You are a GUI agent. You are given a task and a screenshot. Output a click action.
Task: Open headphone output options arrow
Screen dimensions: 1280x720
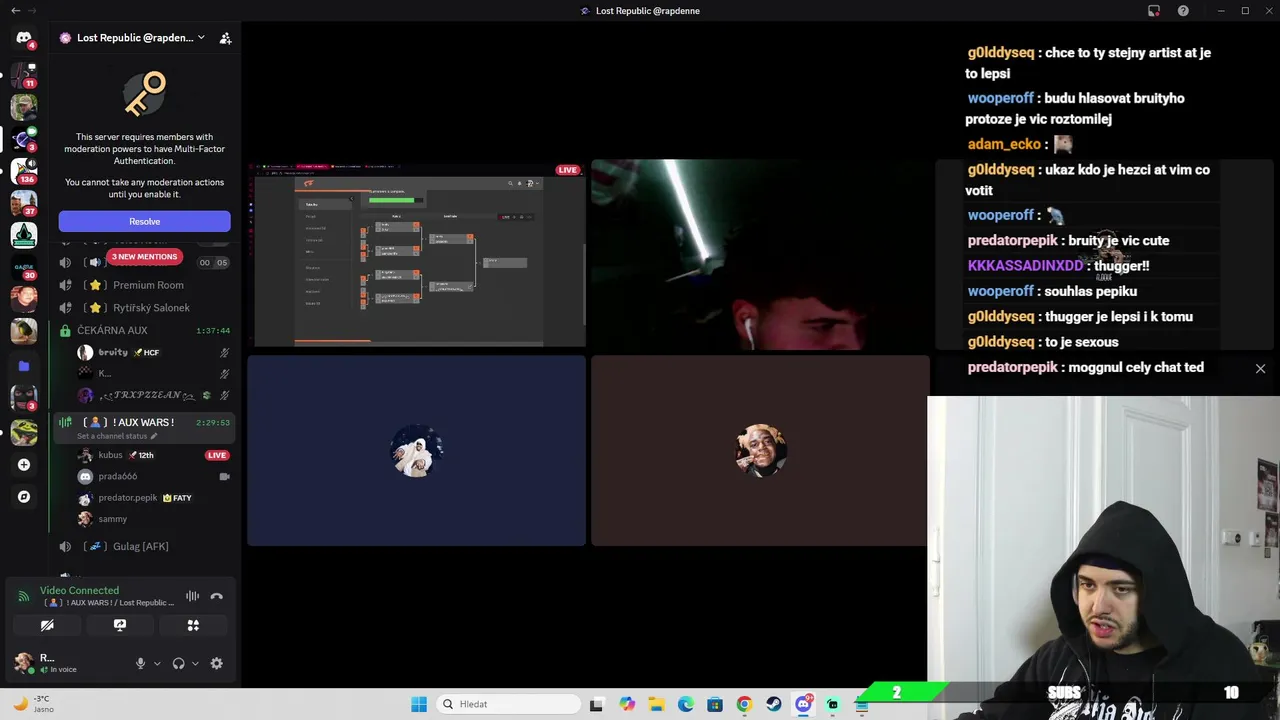195,663
